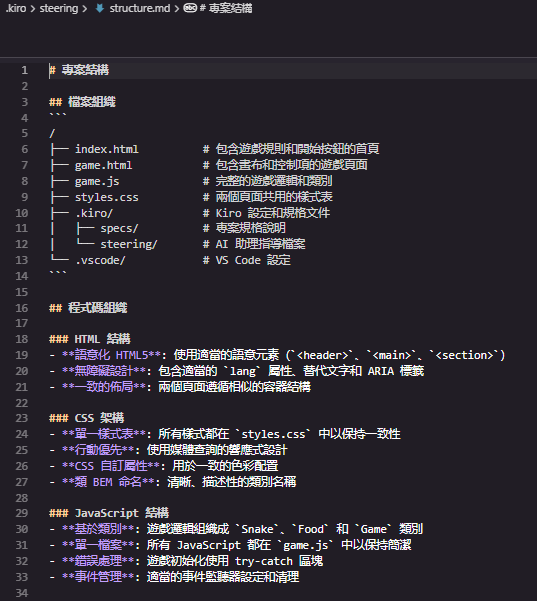Viewport: 537px width, 601px height.
Task: Click bold text '一致的佈局' on line 21
Action: click(104, 387)
